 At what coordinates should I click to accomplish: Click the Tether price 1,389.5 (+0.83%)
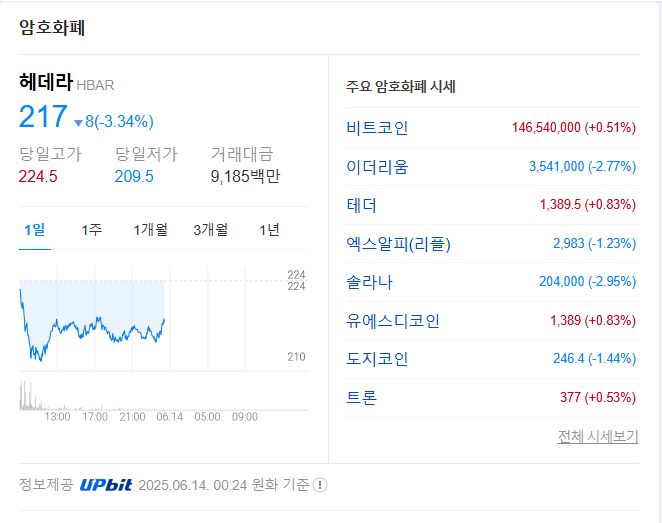coord(588,205)
